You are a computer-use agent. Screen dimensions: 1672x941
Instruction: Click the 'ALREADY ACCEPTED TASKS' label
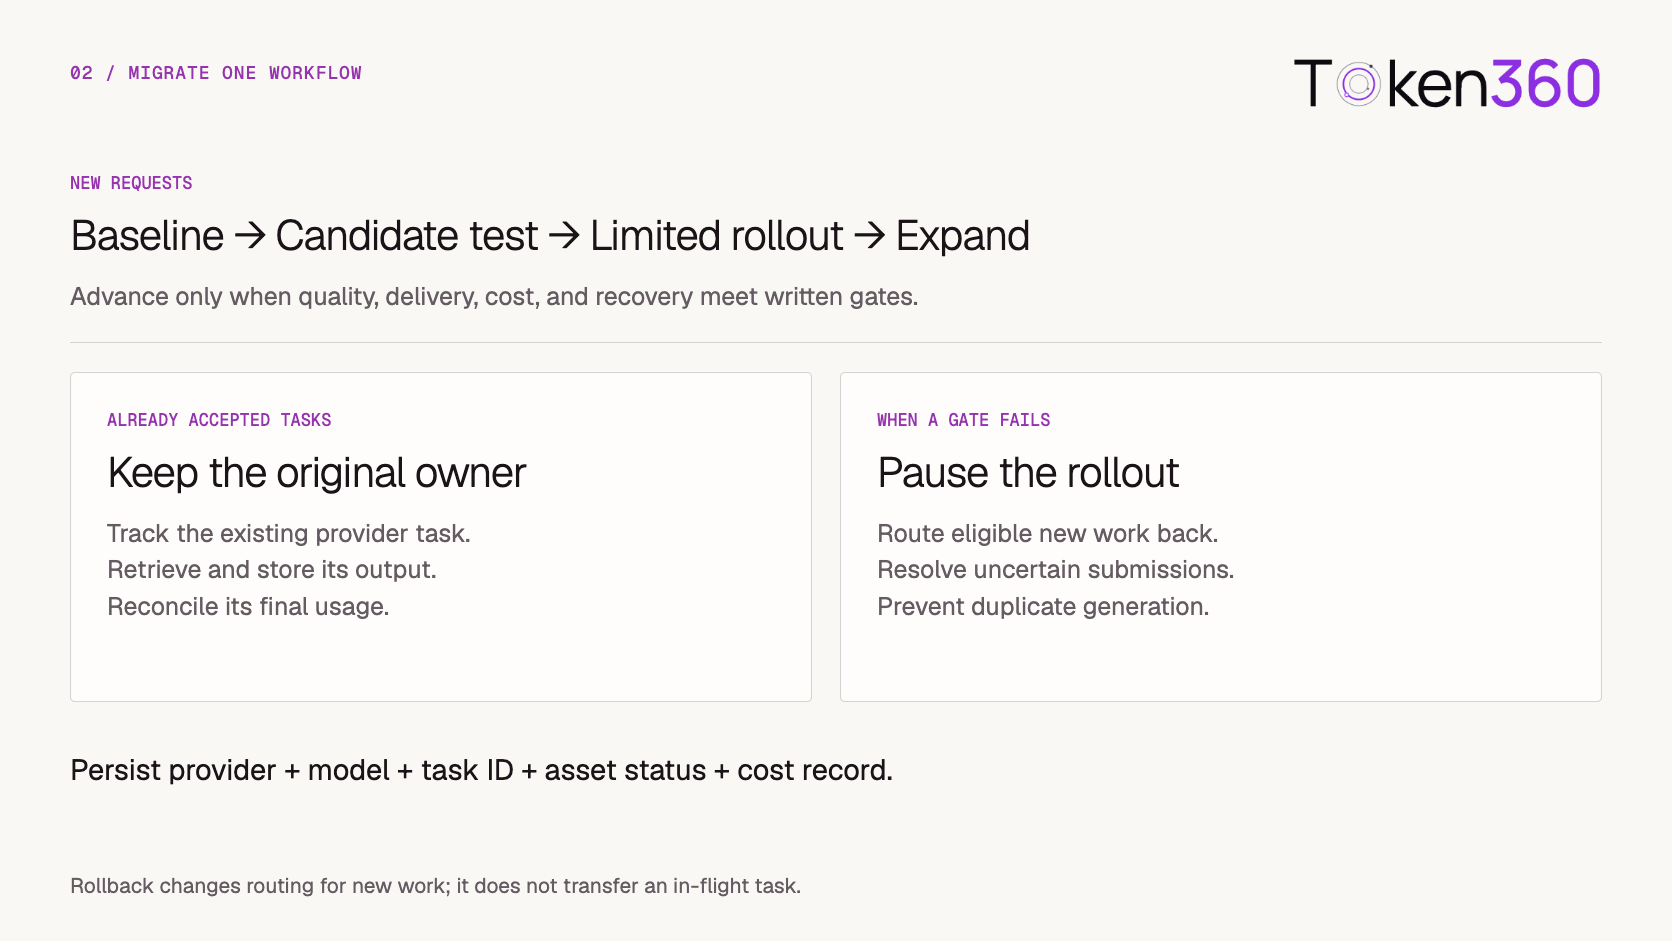point(219,420)
